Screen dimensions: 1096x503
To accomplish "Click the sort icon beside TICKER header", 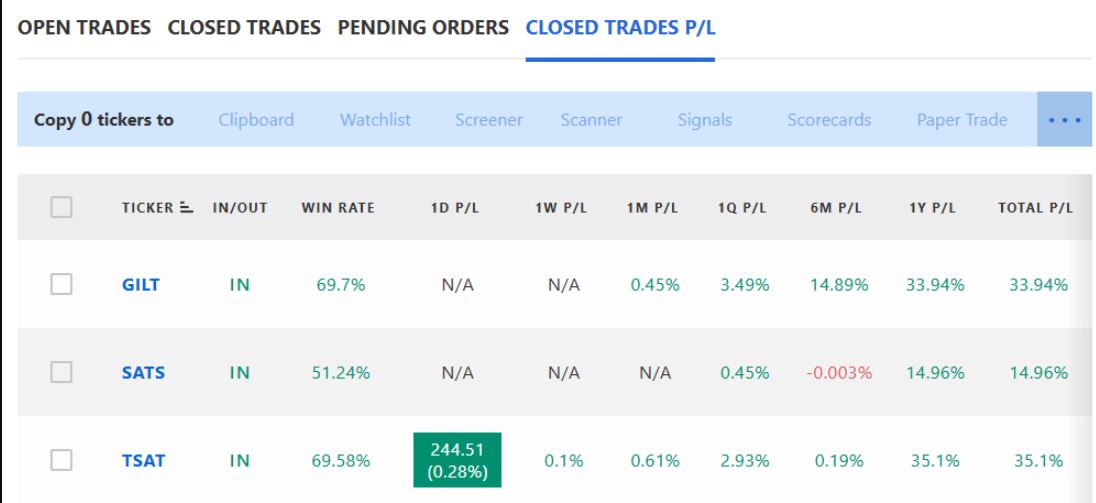I will point(186,207).
